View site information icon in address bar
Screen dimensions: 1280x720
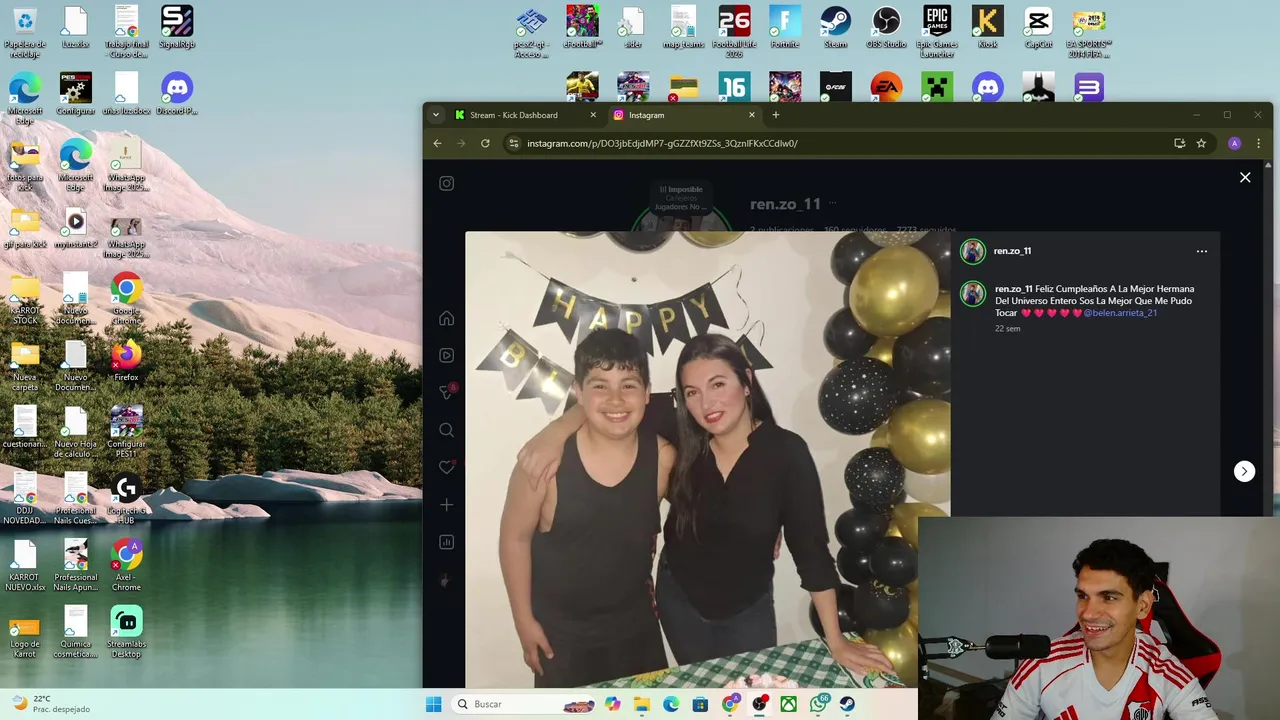513,143
